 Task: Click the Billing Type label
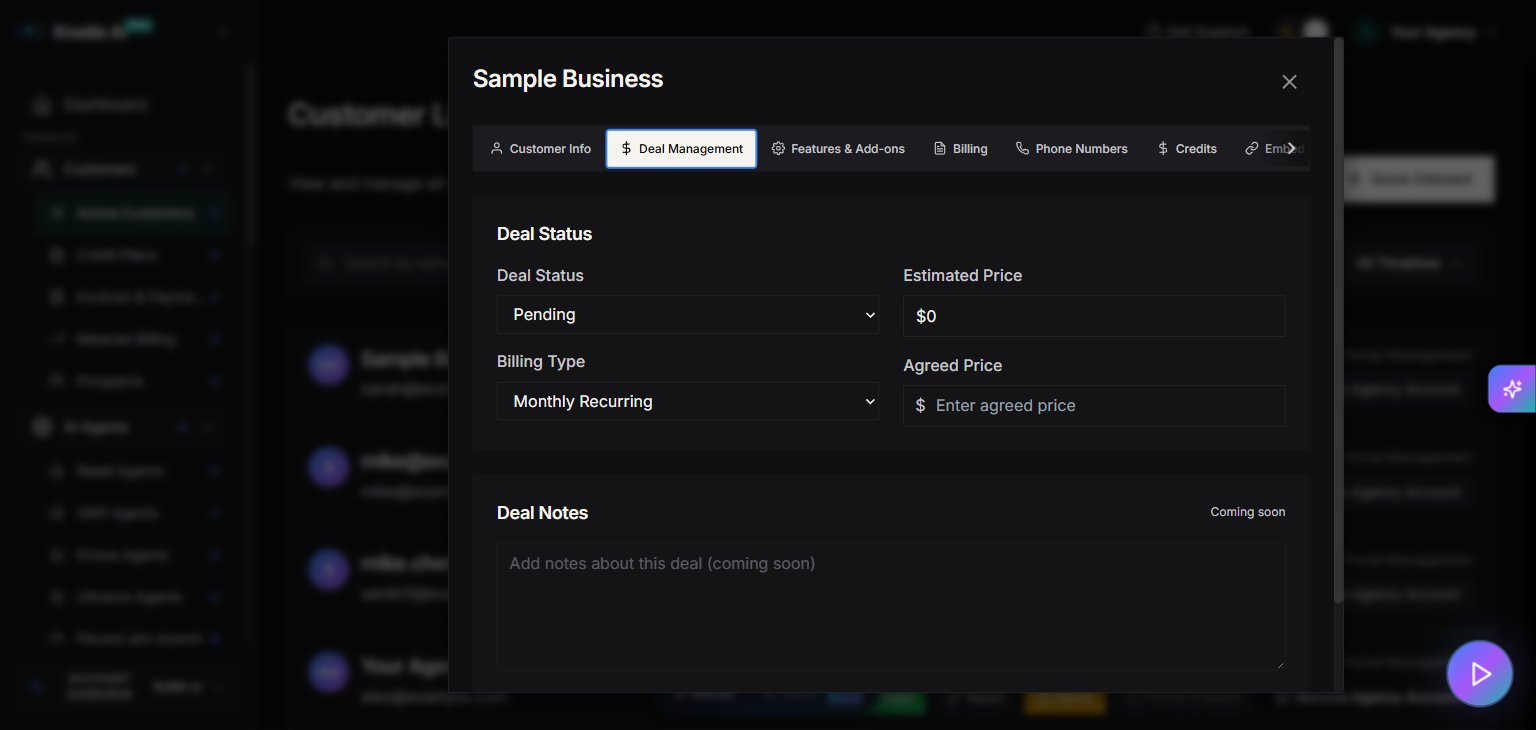tap(541, 361)
